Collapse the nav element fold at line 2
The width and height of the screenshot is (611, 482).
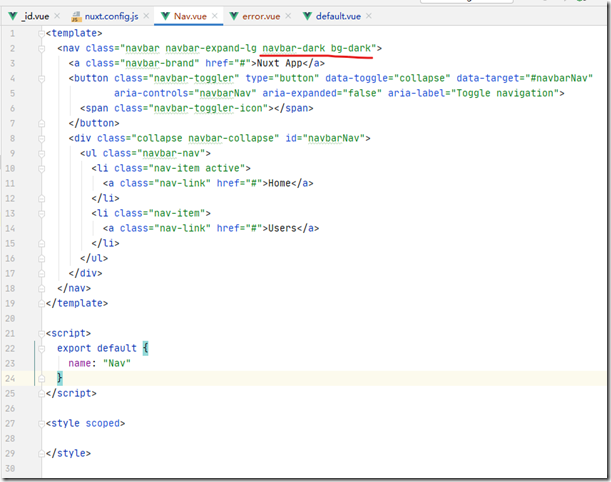pos(41,49)
